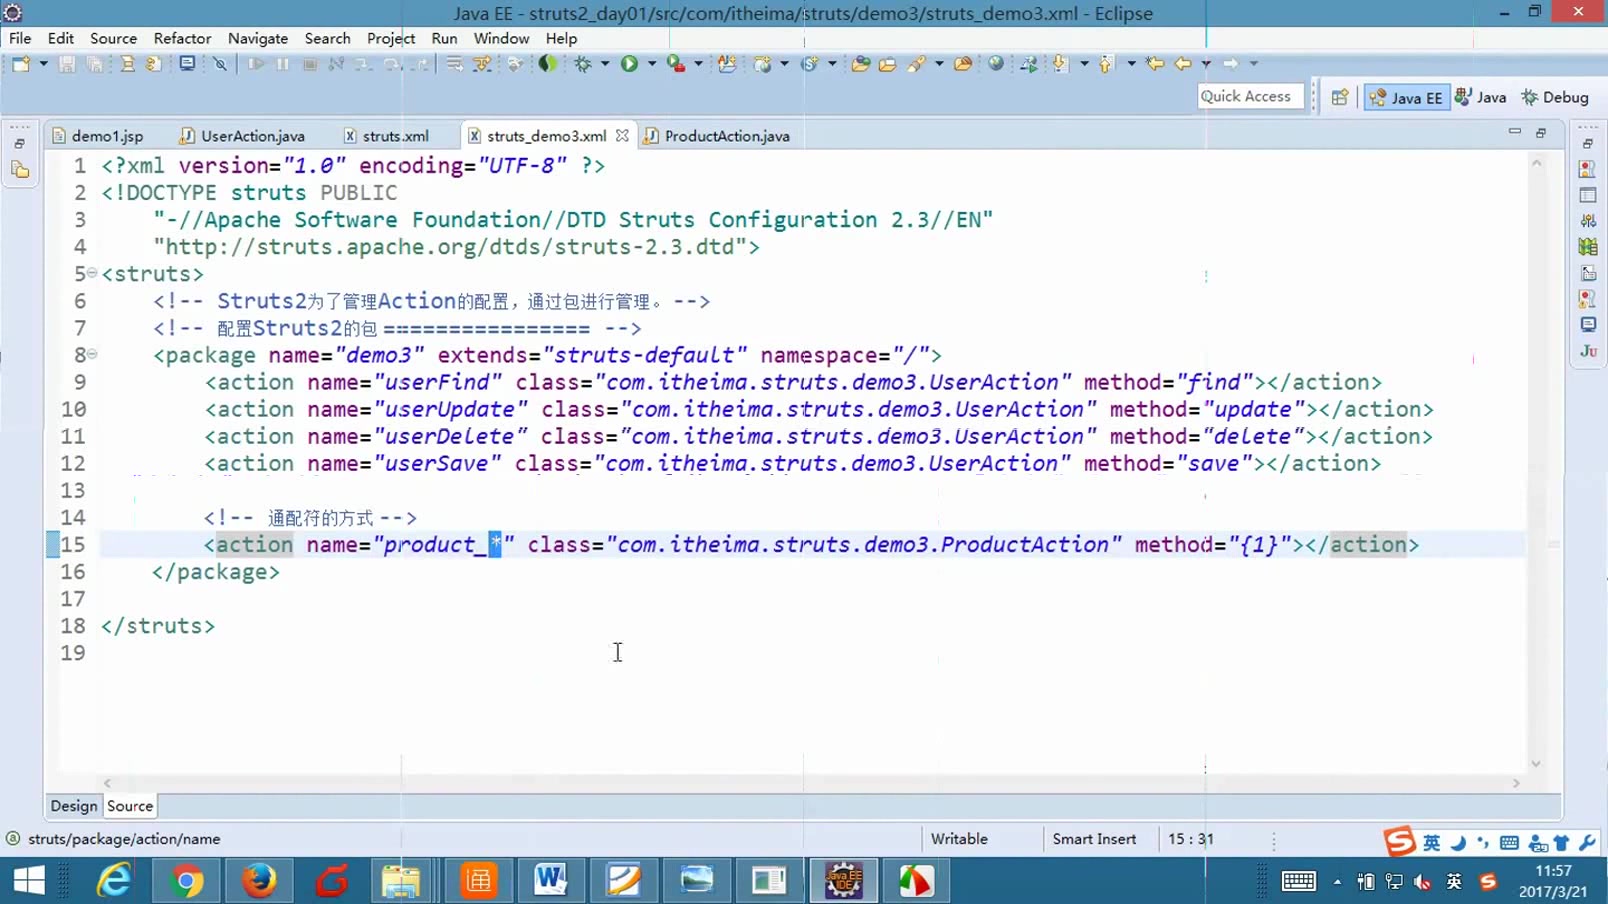Click the Skip All Breakpoints icon

tap(220, 64)
